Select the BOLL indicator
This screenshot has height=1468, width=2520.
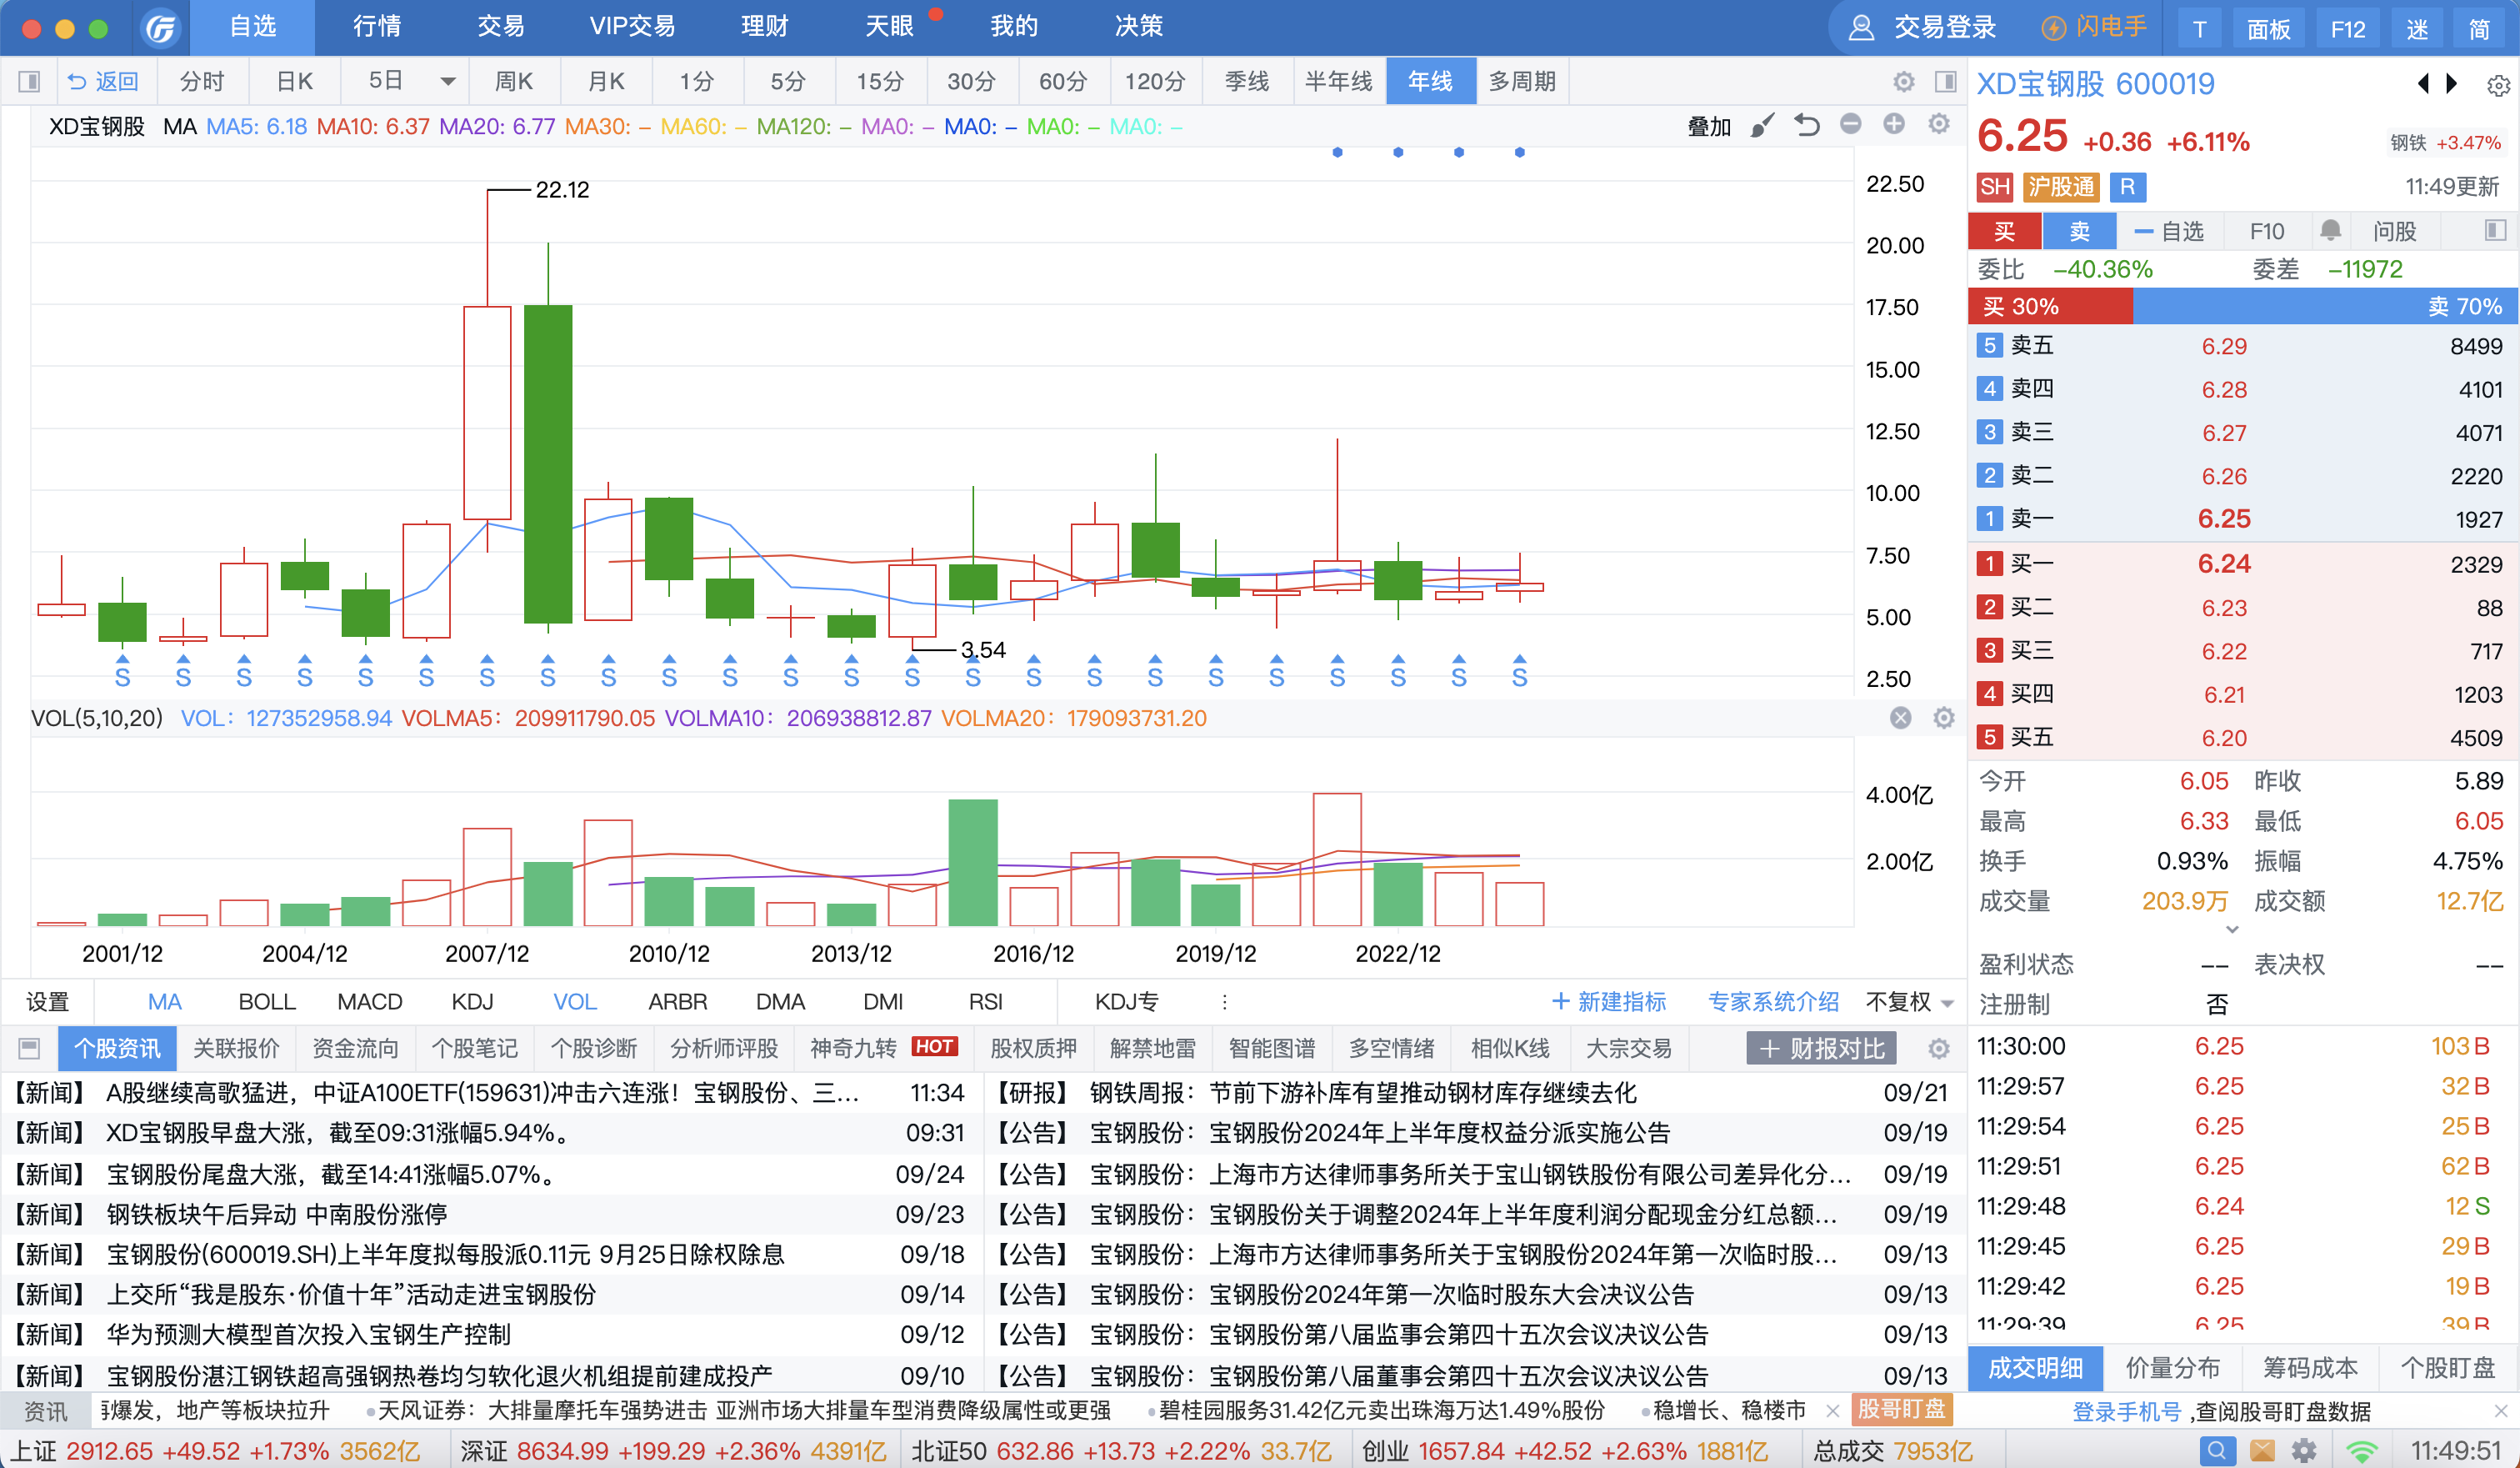coord(267,1001)
